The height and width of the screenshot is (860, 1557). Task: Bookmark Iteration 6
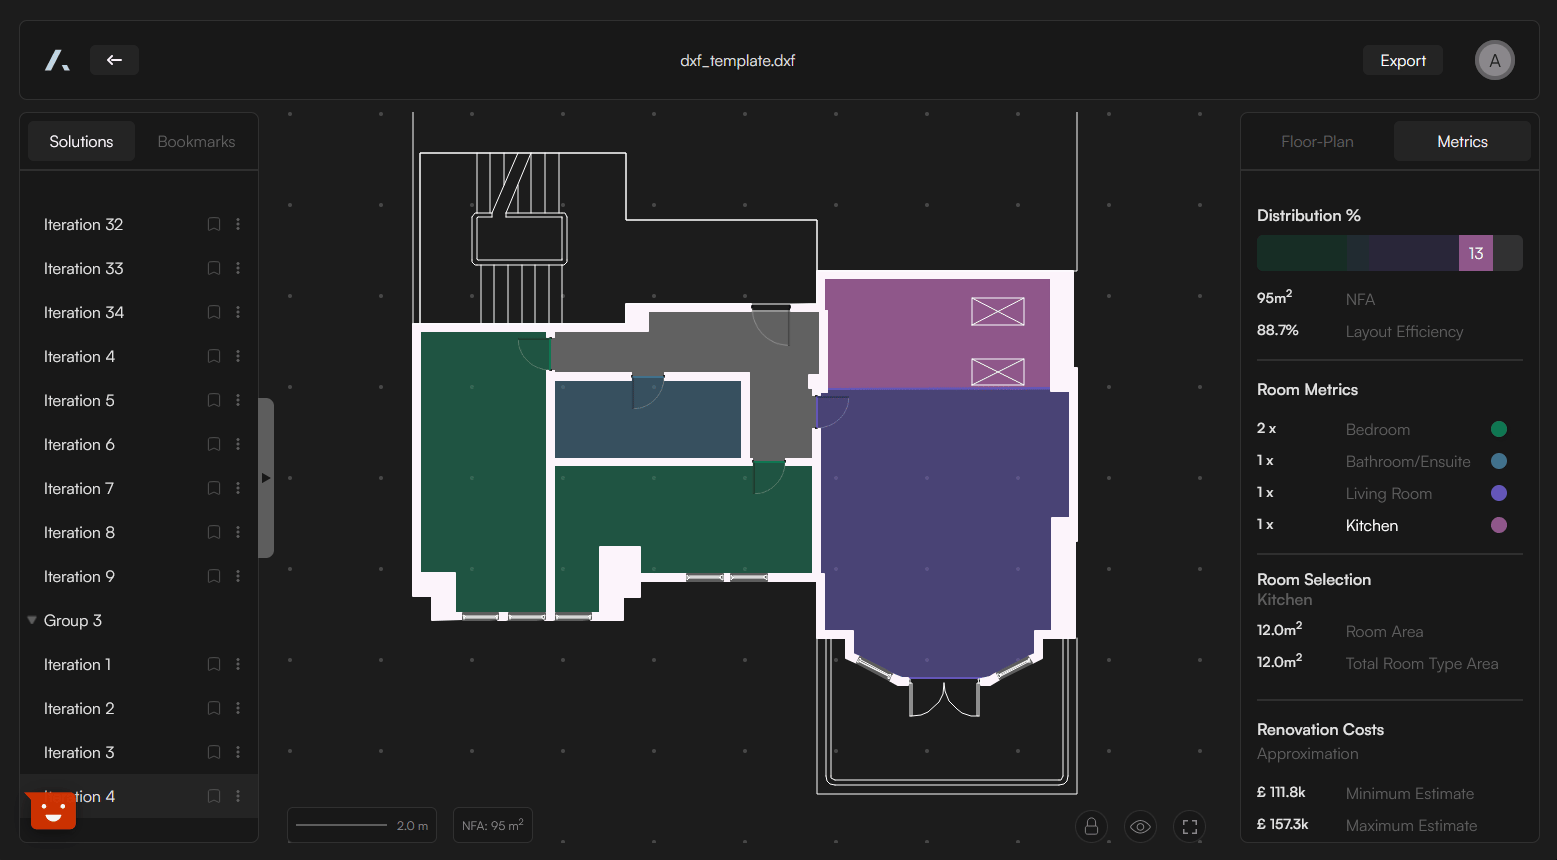pos(213,445)
